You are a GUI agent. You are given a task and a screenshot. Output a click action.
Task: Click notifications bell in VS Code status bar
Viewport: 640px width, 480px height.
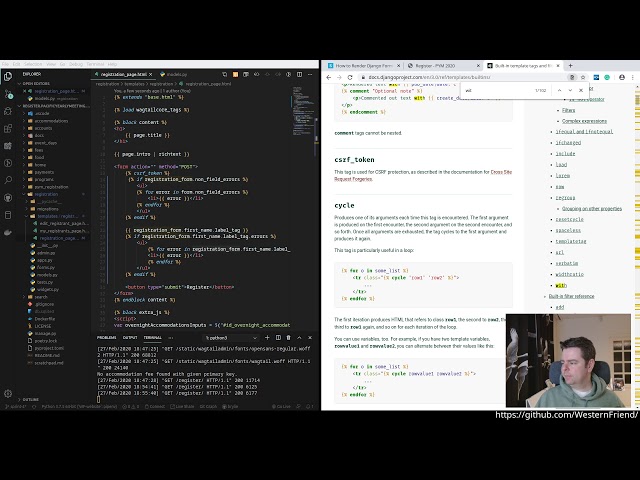coord(309,407)
